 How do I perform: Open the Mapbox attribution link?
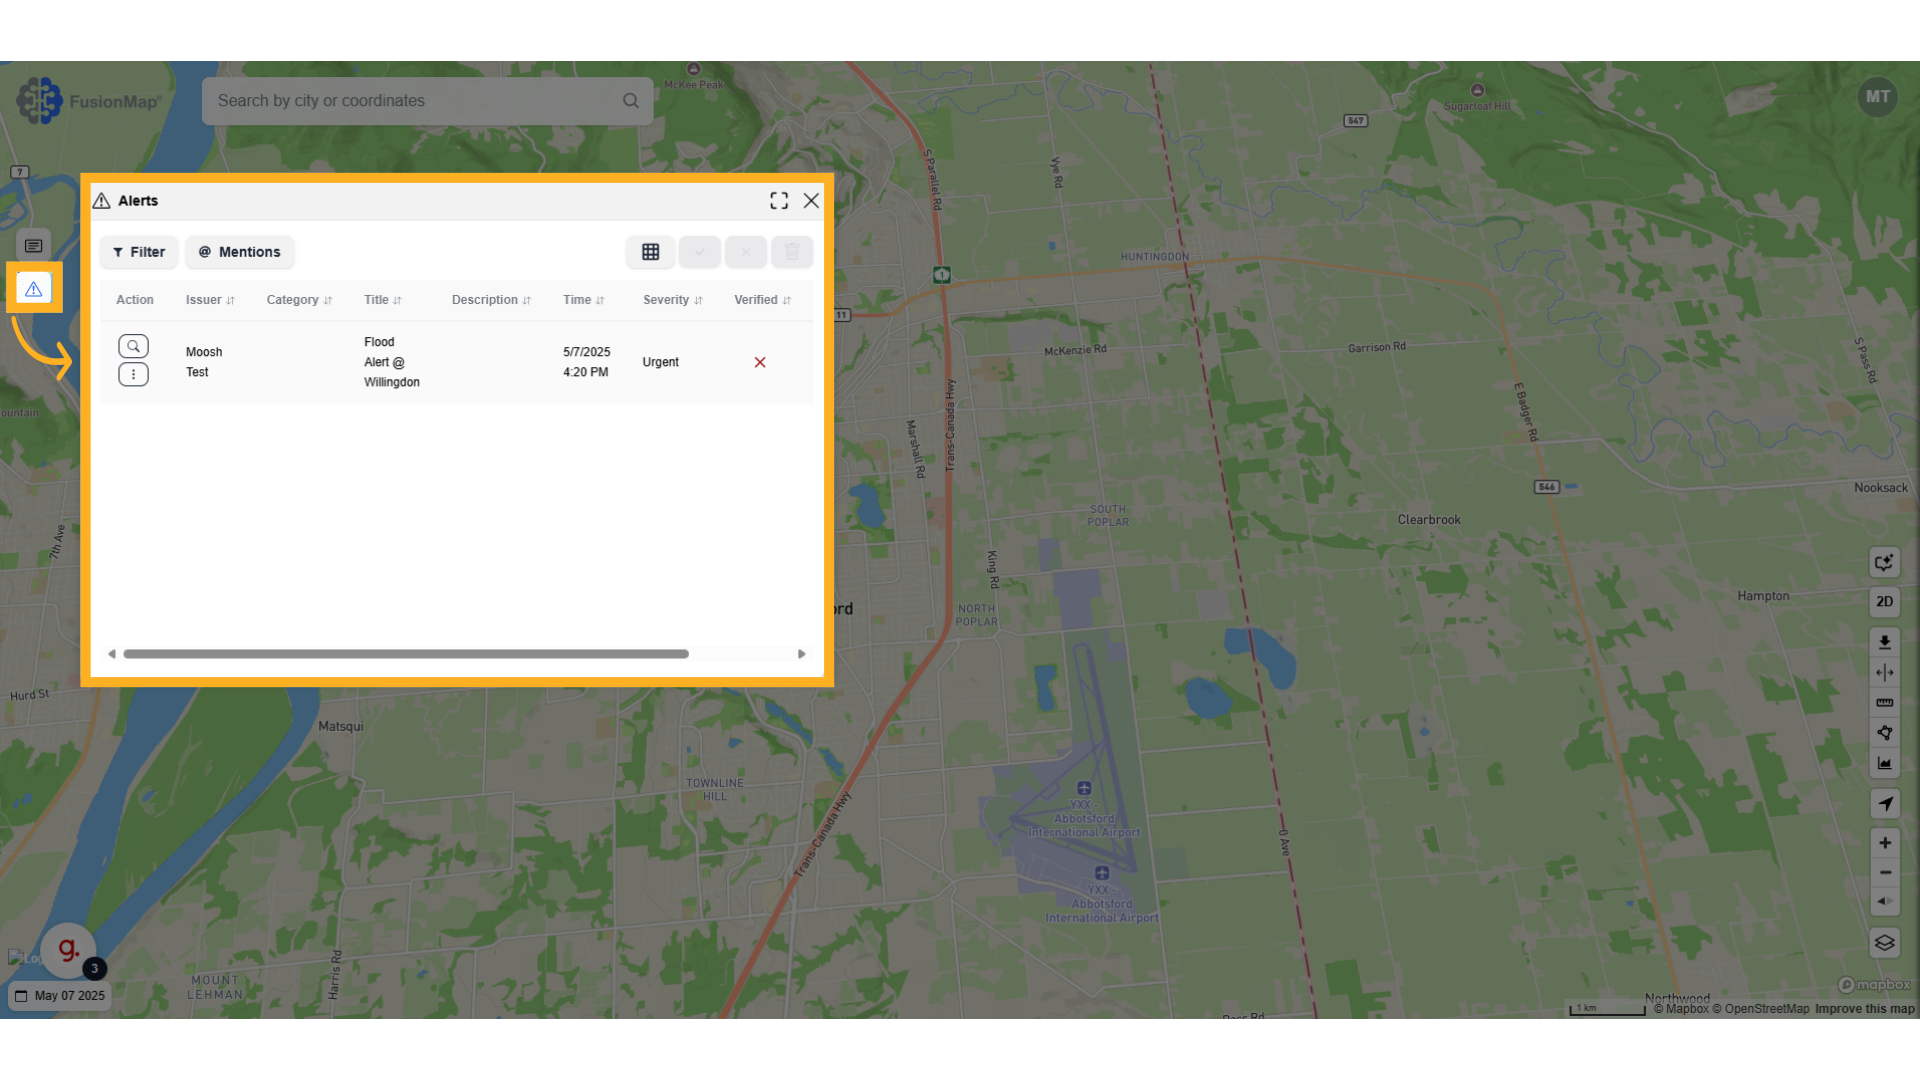point(1682,1009)
